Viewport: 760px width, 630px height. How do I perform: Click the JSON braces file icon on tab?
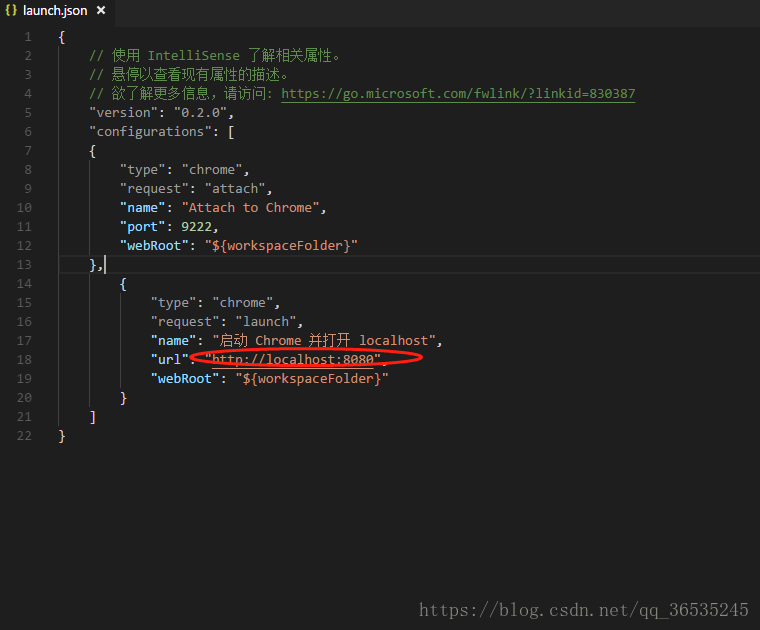tap(11, 10)
